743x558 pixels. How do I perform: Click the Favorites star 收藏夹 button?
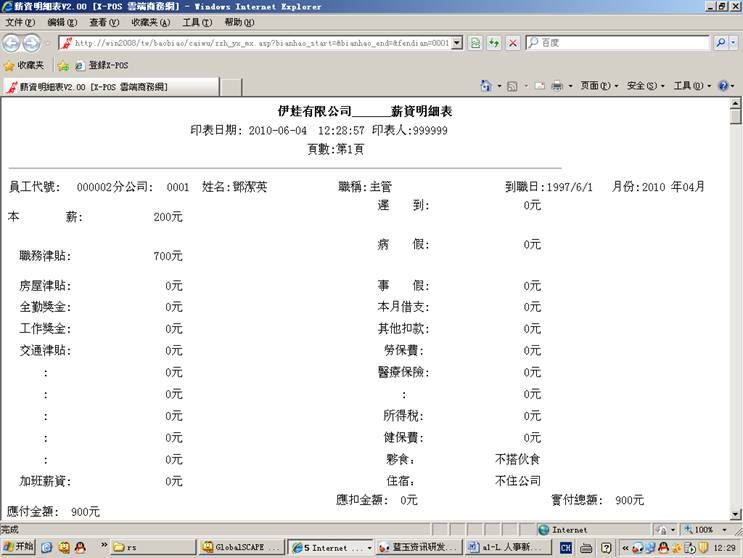click(24, 65)
